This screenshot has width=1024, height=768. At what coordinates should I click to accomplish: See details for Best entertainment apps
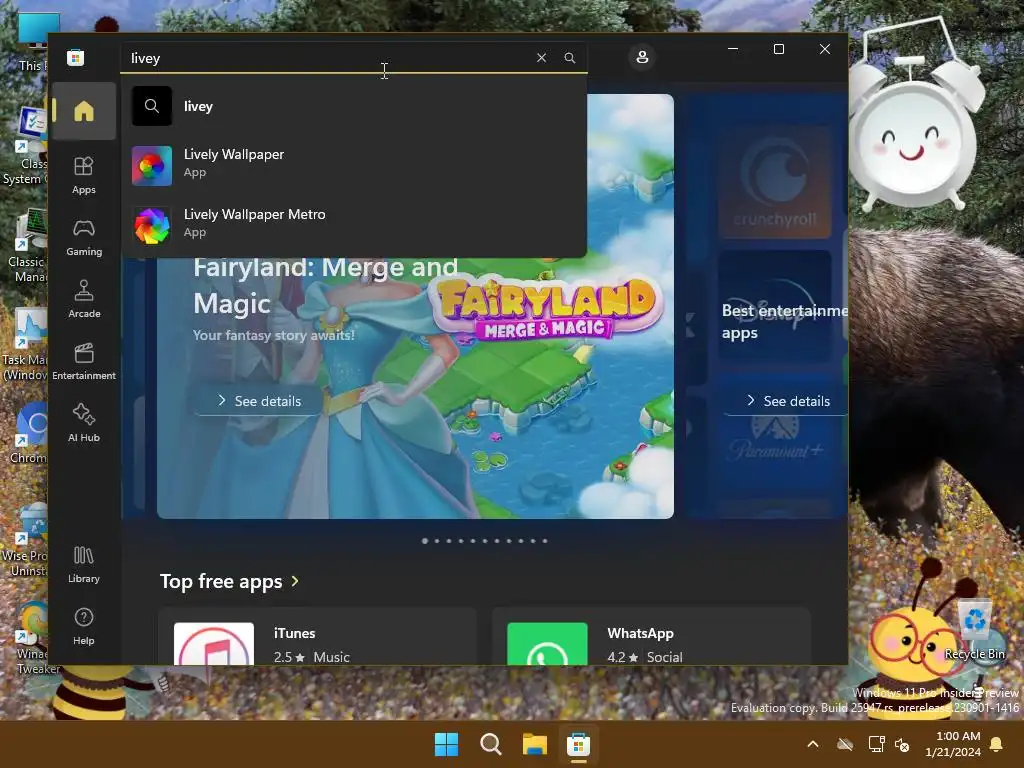tap(788, 400)
